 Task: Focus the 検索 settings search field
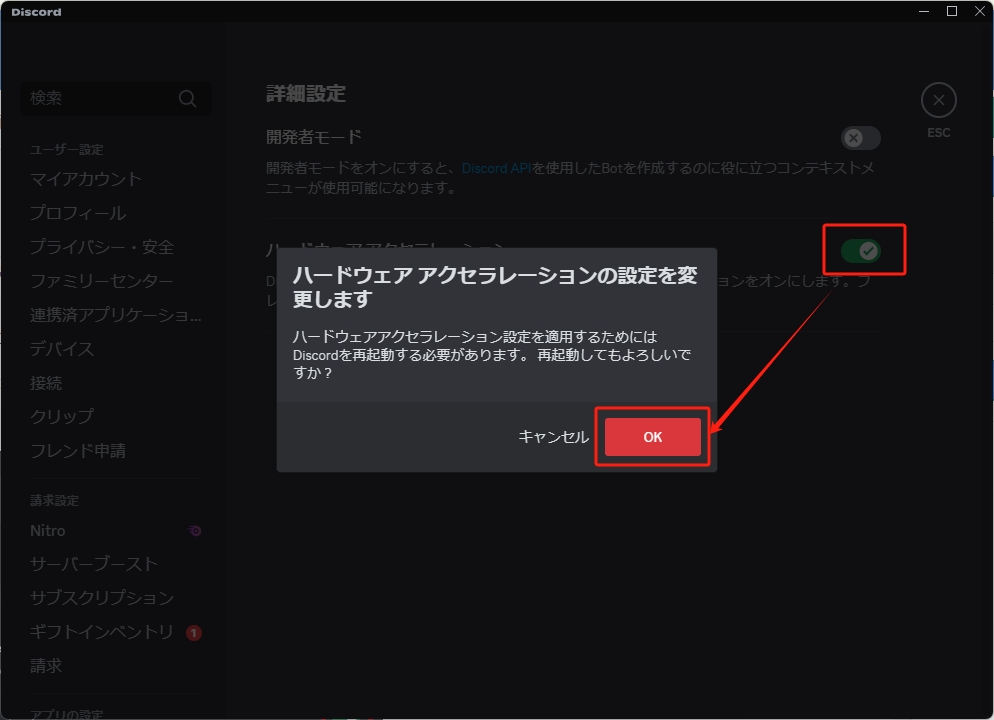point(116,98)
